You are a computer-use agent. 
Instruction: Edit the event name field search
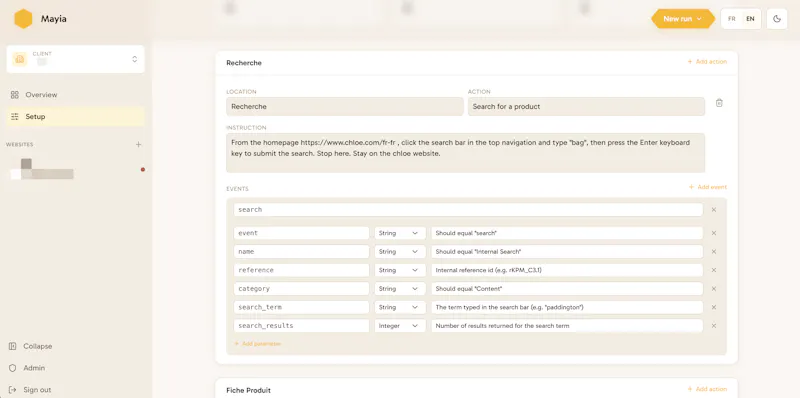tap(468, 210)
